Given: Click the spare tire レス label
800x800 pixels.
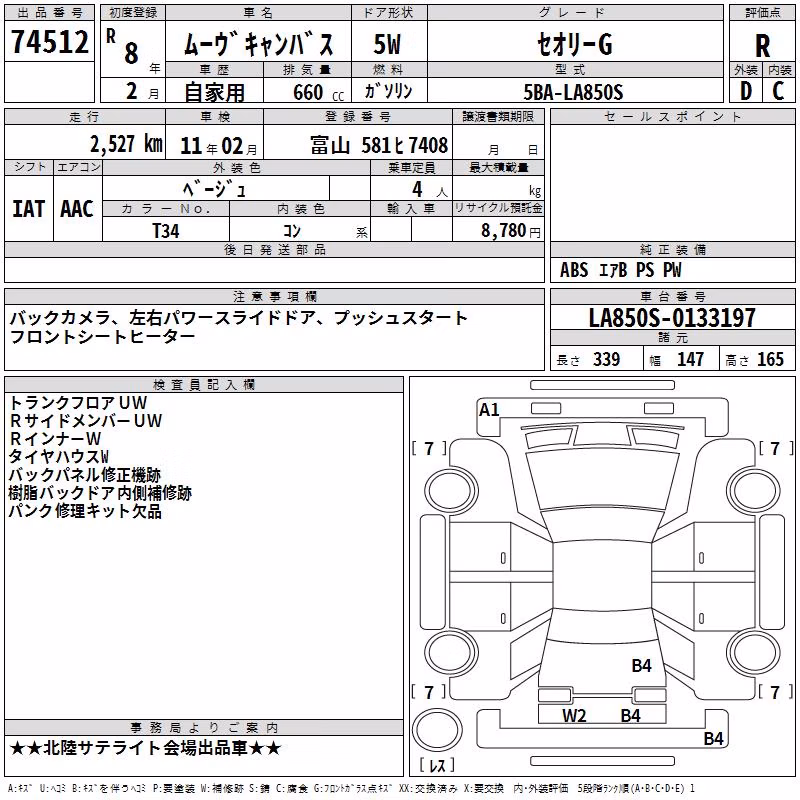Looking at the screenshot, I should pos(437,765).
